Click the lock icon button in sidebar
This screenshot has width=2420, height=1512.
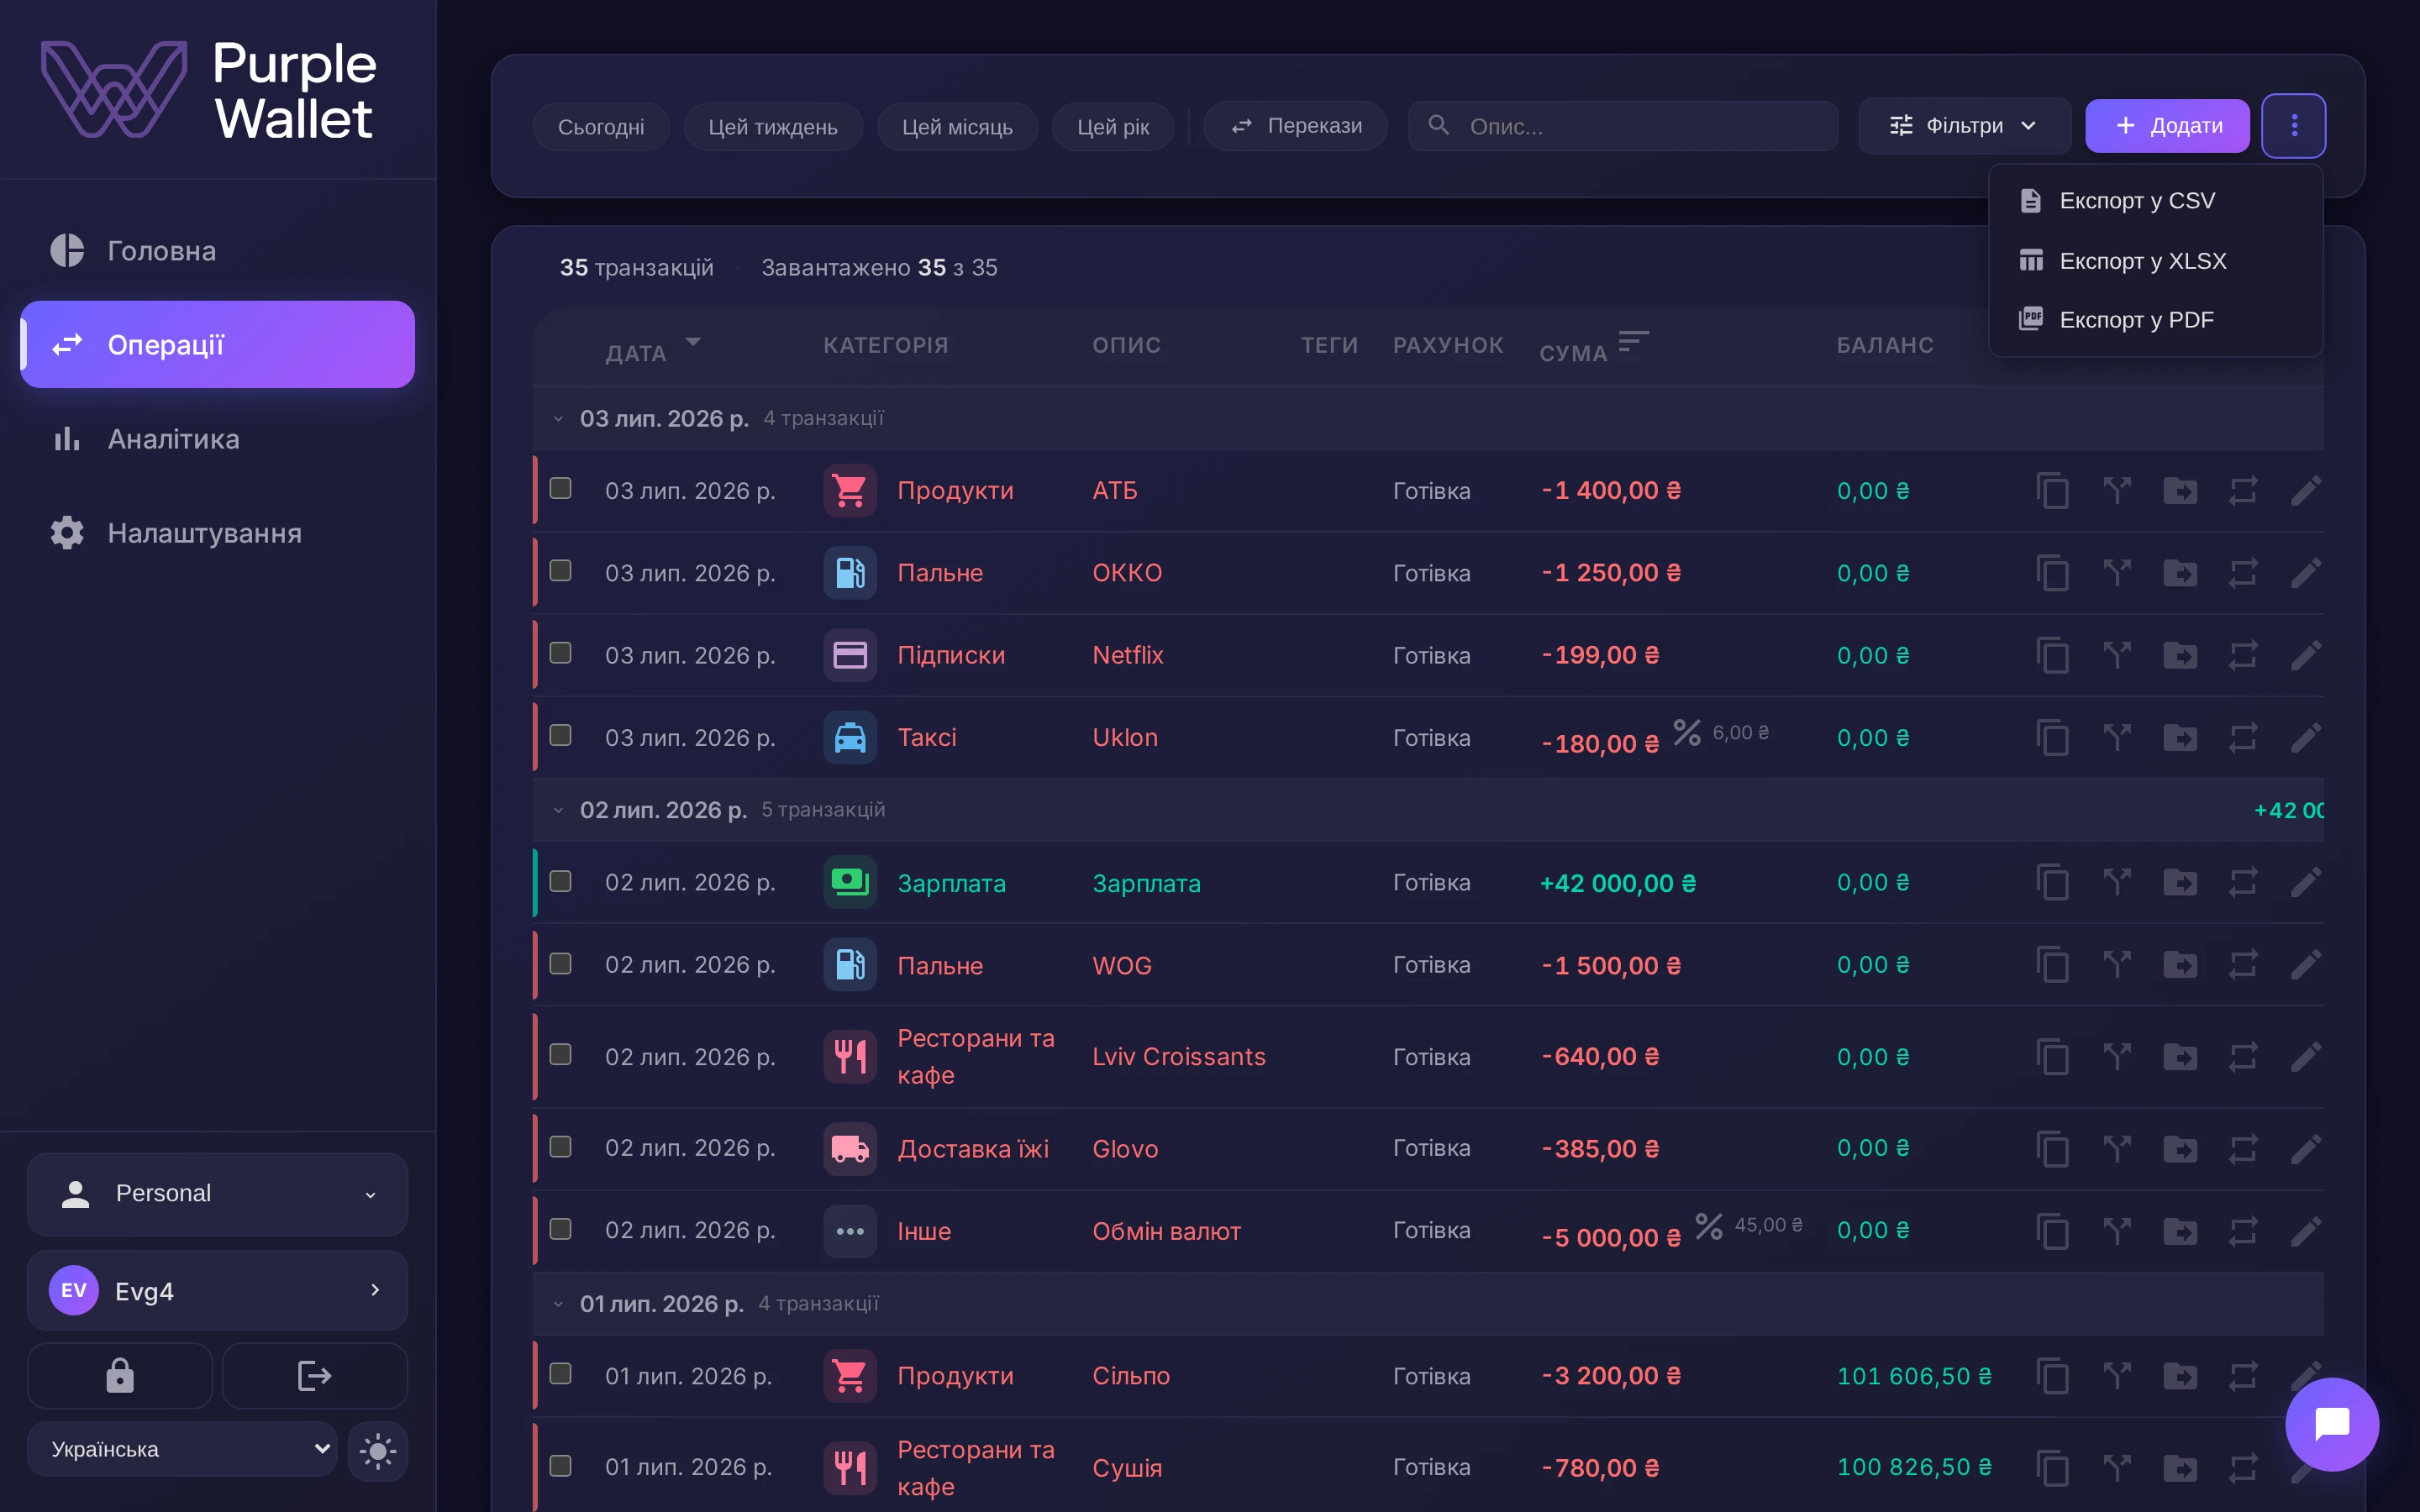120,1376
